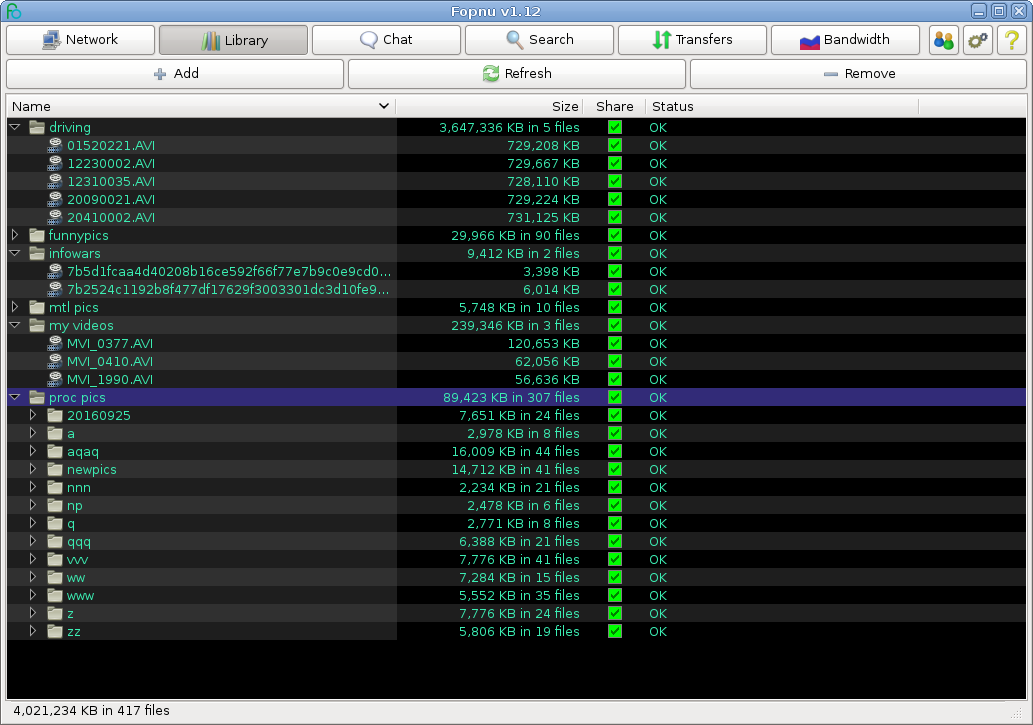Click the video file icon for 01520221.AVI
This screenshot has height=725, width=1033.
tap(56, 146)
